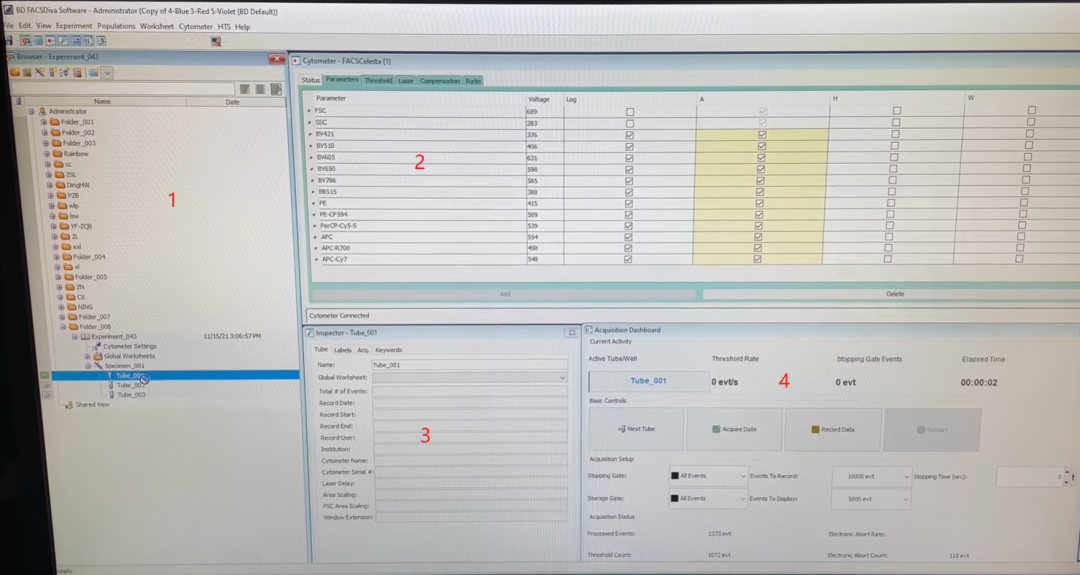Toggle the Cytometer window icon with red dot
The width and height of the screenshot is (1080, 575).
coord(50,41)
